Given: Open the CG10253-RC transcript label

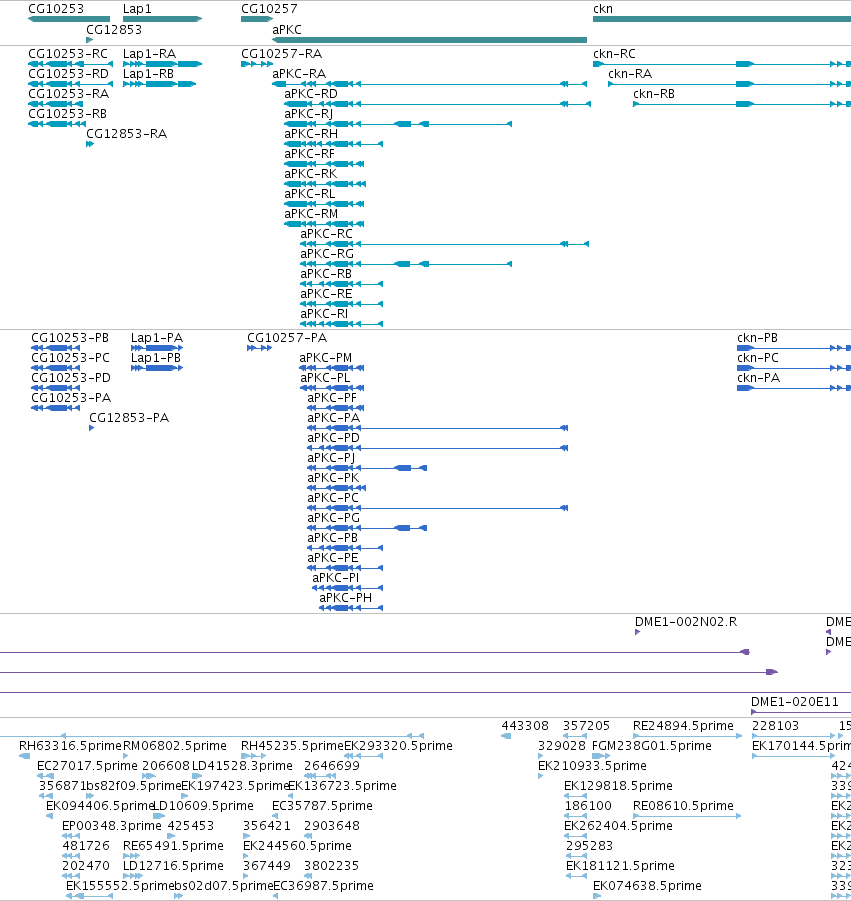Looking at the screenshot, I should 68,54.
